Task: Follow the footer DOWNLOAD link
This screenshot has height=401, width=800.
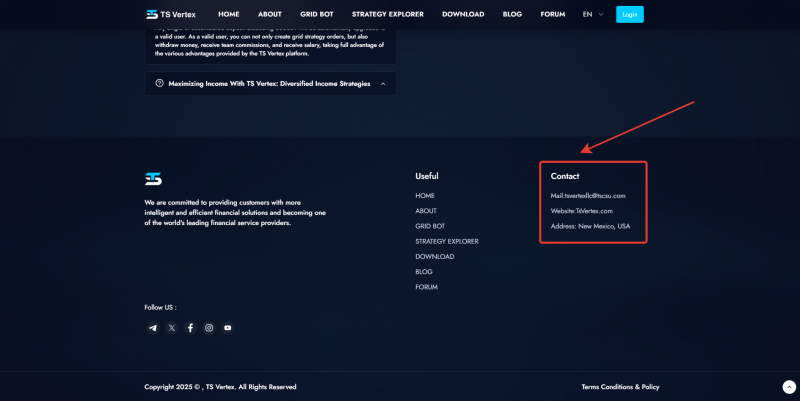Action: [435, 257]
